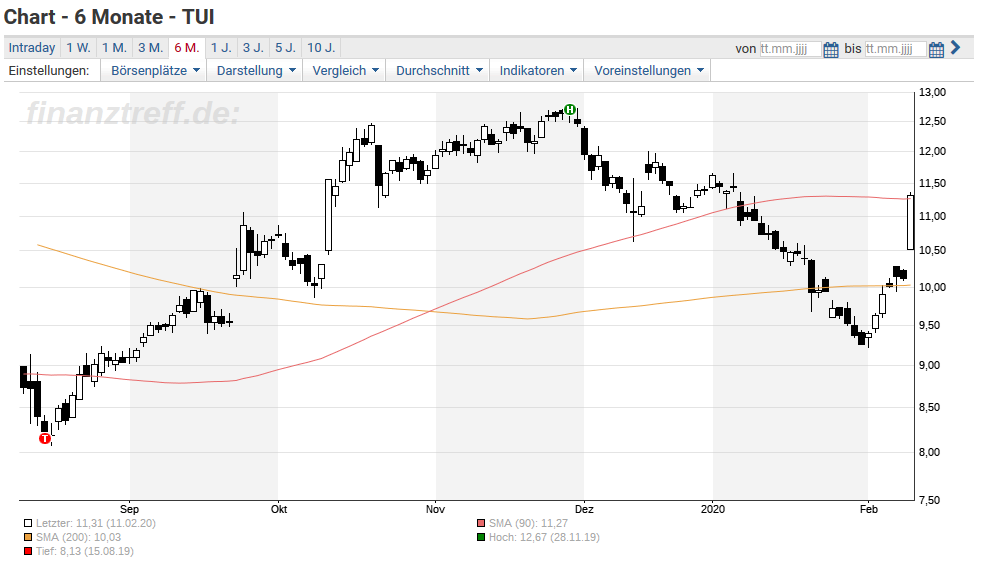Focus the 'von' start date input field
The width and height of the screenshot is (985, 563).
790,49
